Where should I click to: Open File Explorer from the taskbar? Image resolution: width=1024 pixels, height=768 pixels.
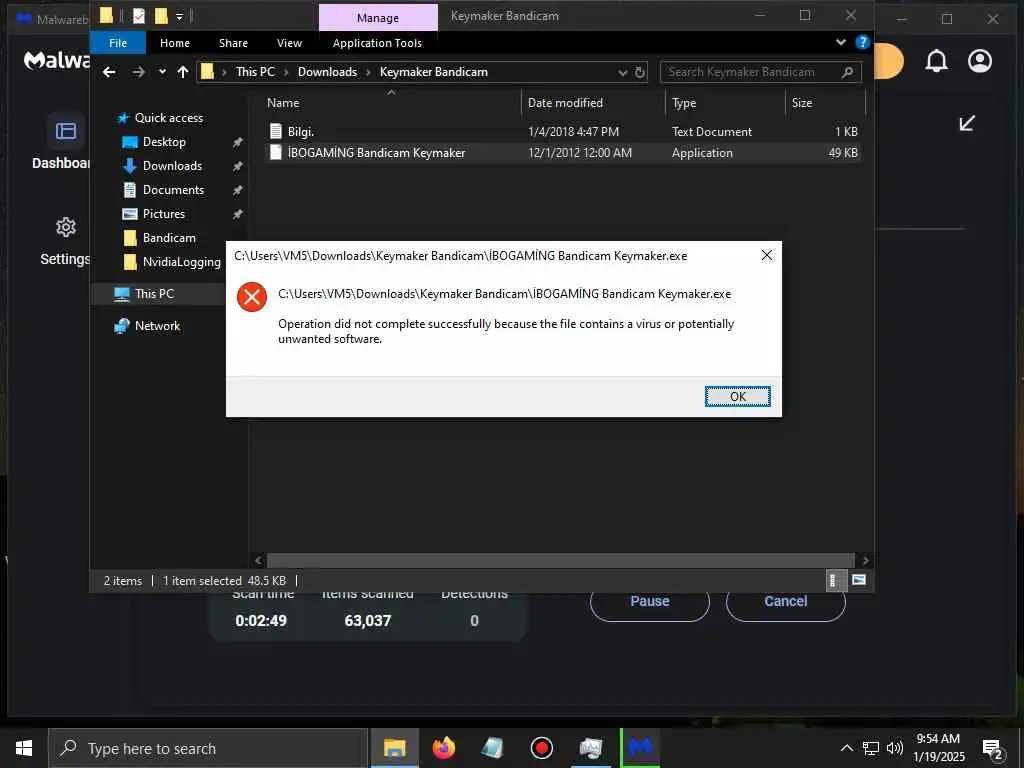point(394,748)
